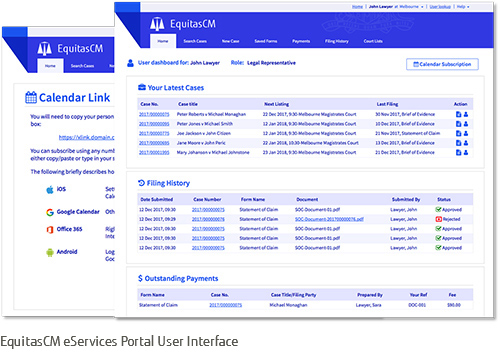Switch to the Saved Forms tab

(x=266, y=41)
